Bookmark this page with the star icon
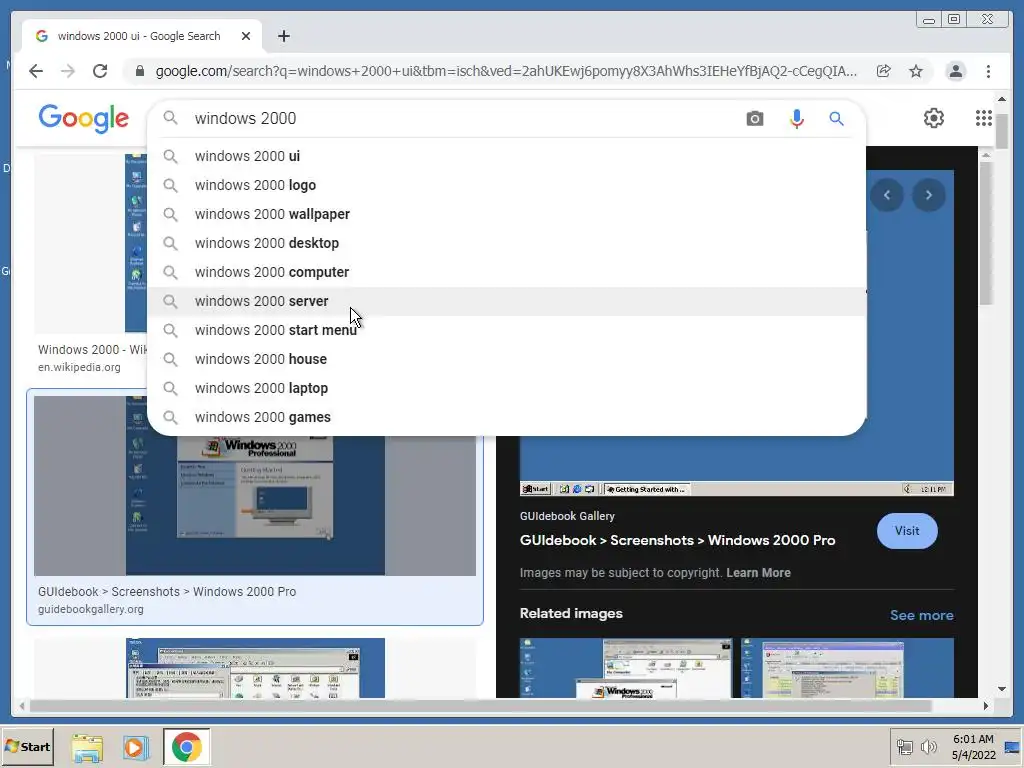 tap(916, 71)
